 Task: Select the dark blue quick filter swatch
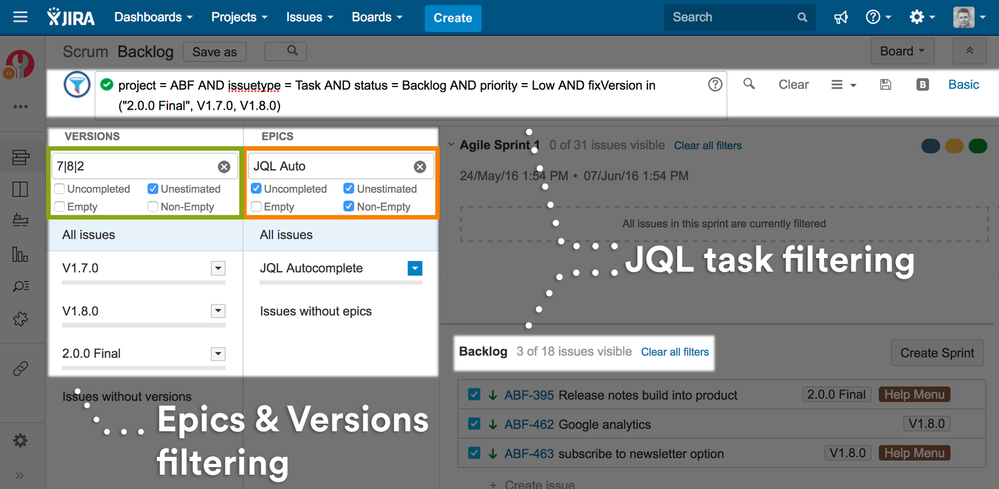pyautogui.click(x=931, y=146)
